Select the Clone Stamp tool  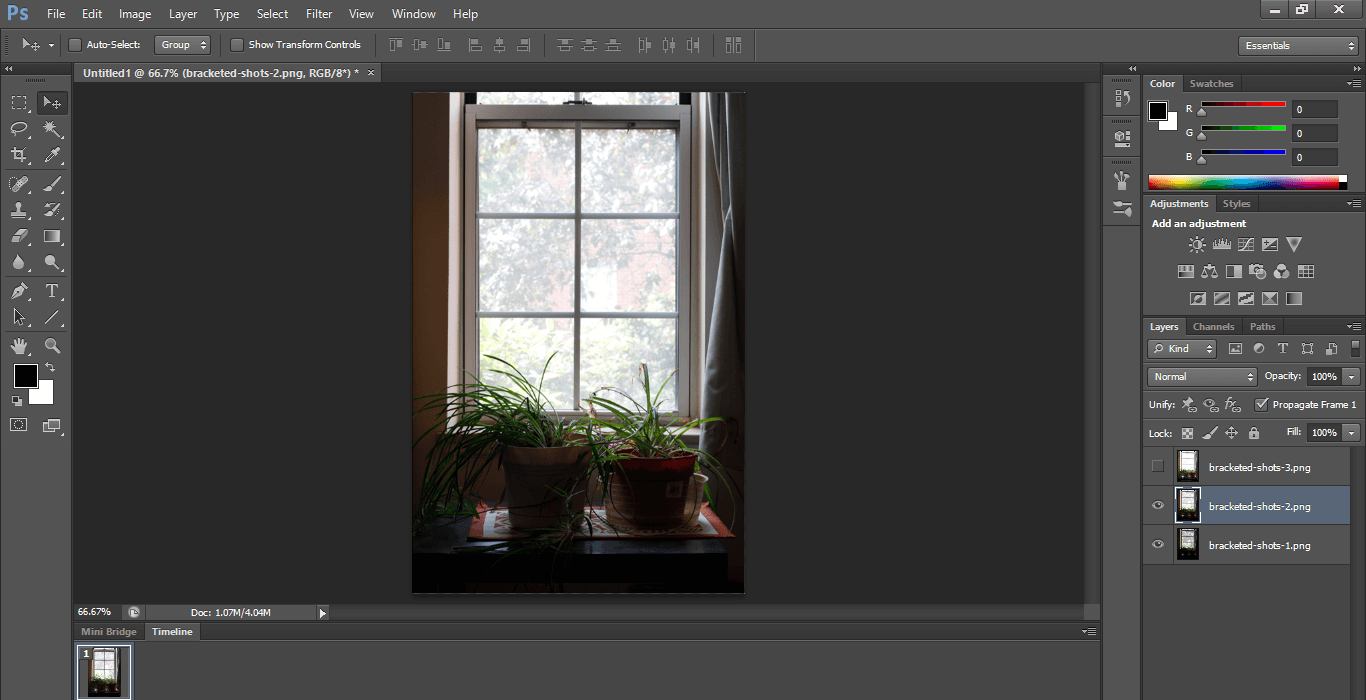tap(19, 210)
